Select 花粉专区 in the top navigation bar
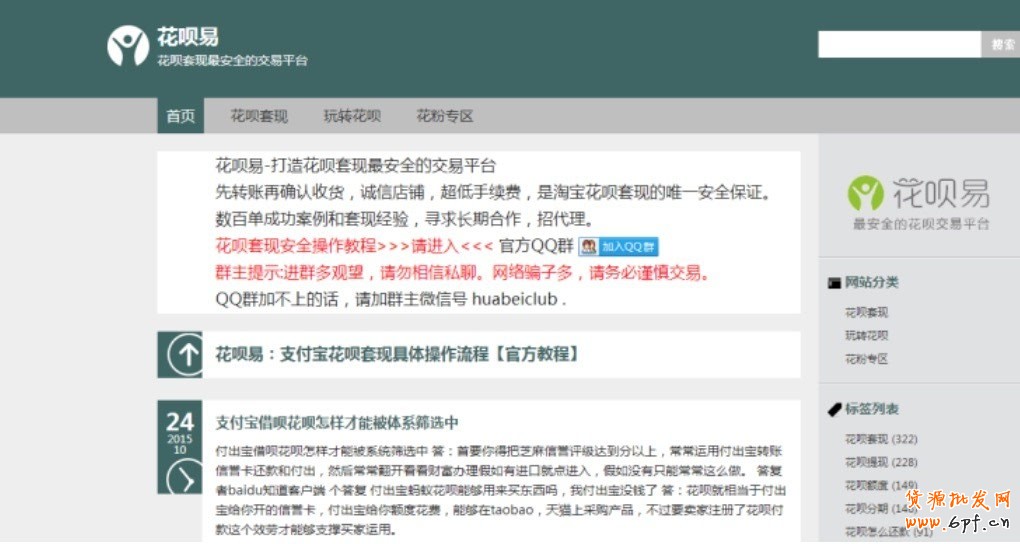The image size is (1020, 544). [445, 116]
